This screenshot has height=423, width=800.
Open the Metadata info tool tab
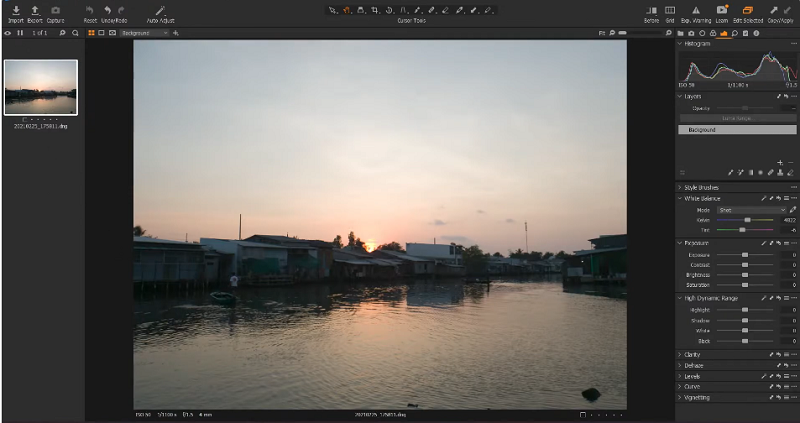point(756,33)
